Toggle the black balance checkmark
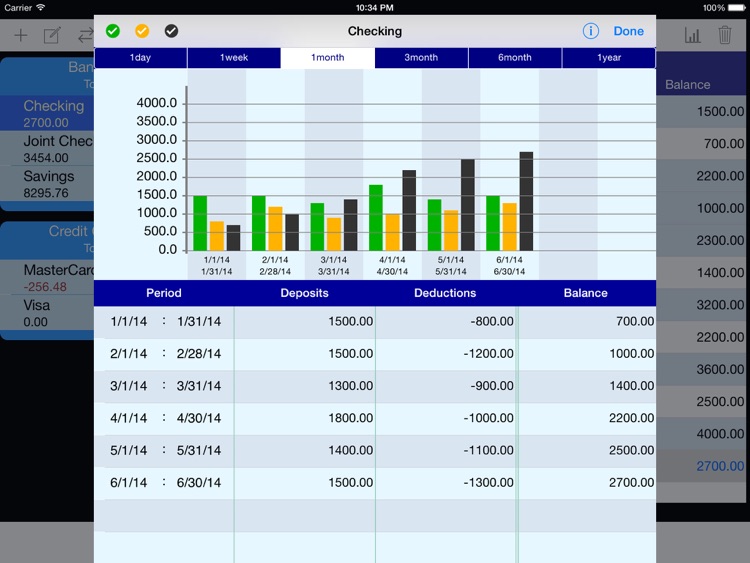 [x=171, y=31]
